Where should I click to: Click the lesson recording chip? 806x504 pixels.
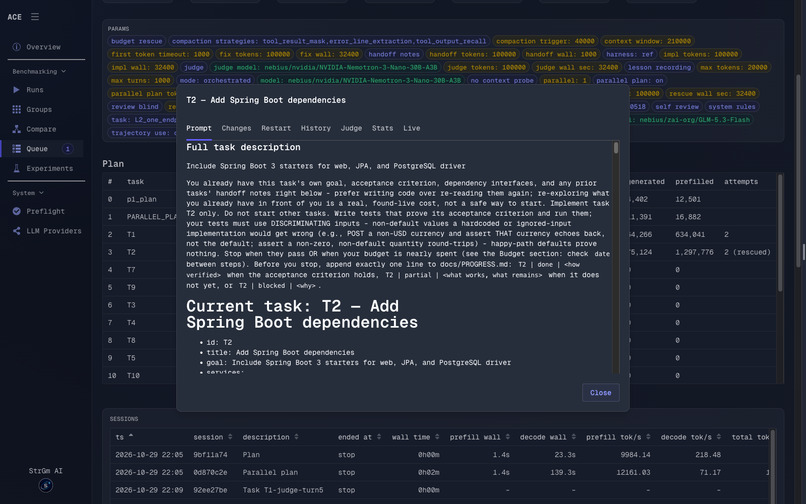click(x=659, y=67)
